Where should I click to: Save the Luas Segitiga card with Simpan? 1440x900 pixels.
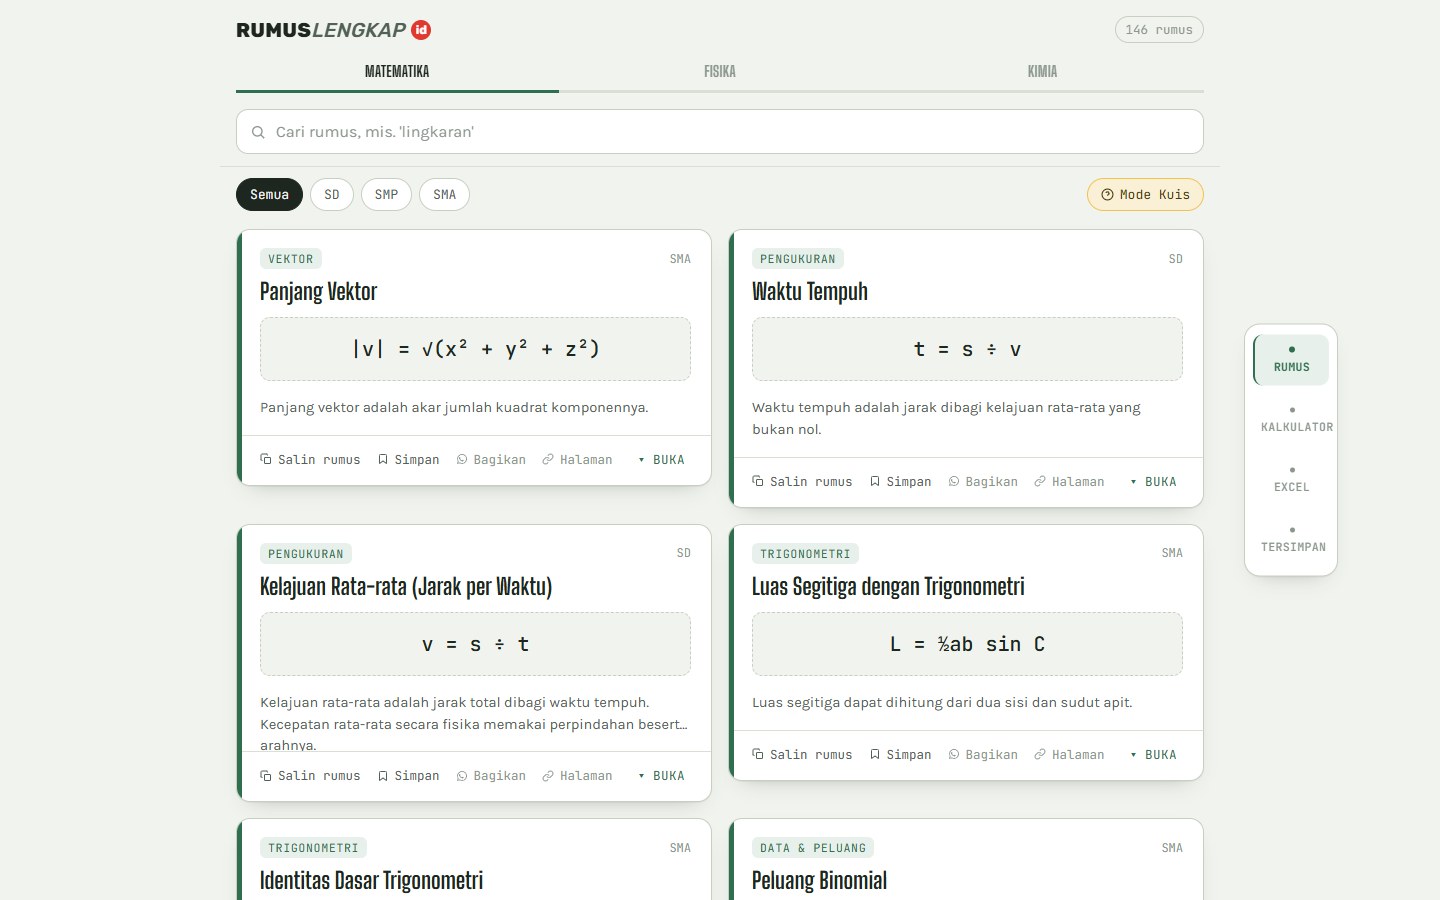click(900, 755)
